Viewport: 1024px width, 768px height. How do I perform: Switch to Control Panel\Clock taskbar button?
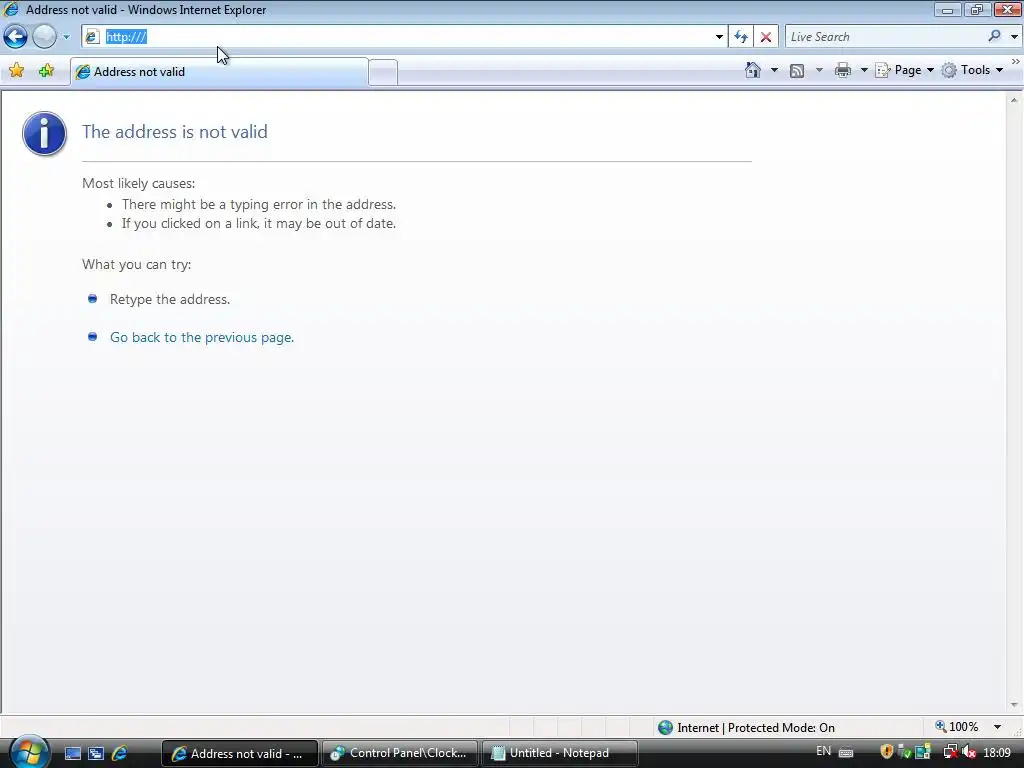point(400,753)
